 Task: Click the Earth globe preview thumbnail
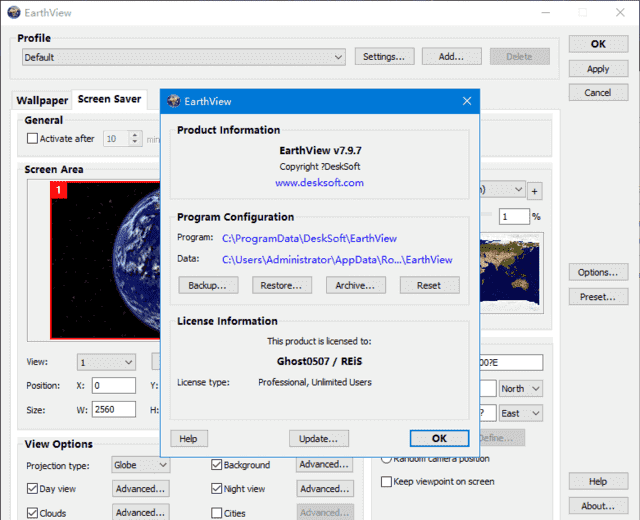(105, 260)
